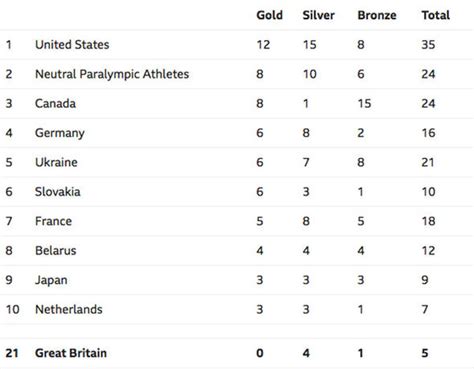Screen dimensions: 474x369
Task: Click Ukraine's total of 21
Action: pos(428,162)
